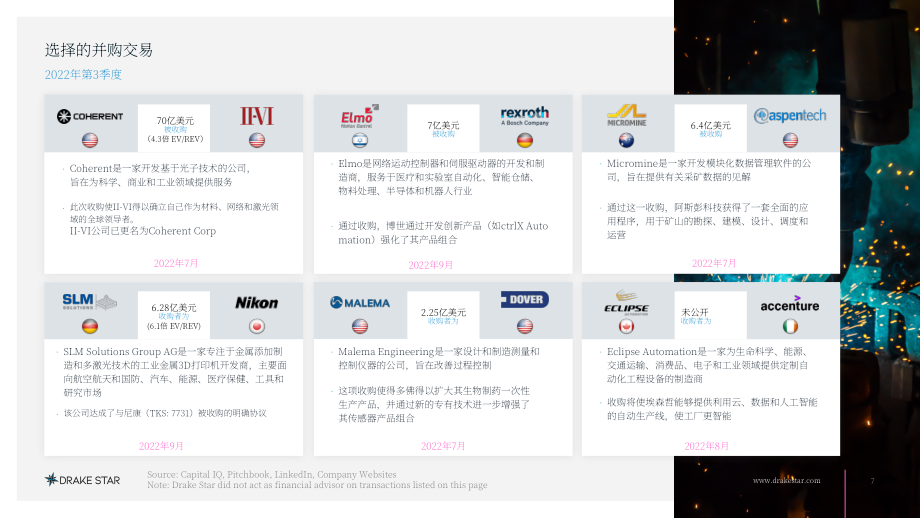Click the 2022年7月 date in Coherent card

coord(175,263)
